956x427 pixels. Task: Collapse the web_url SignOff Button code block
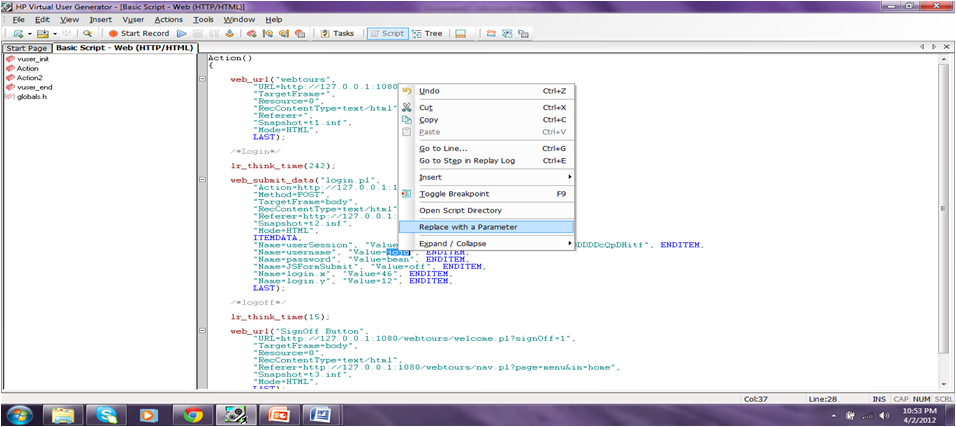(x=202, y=330)
